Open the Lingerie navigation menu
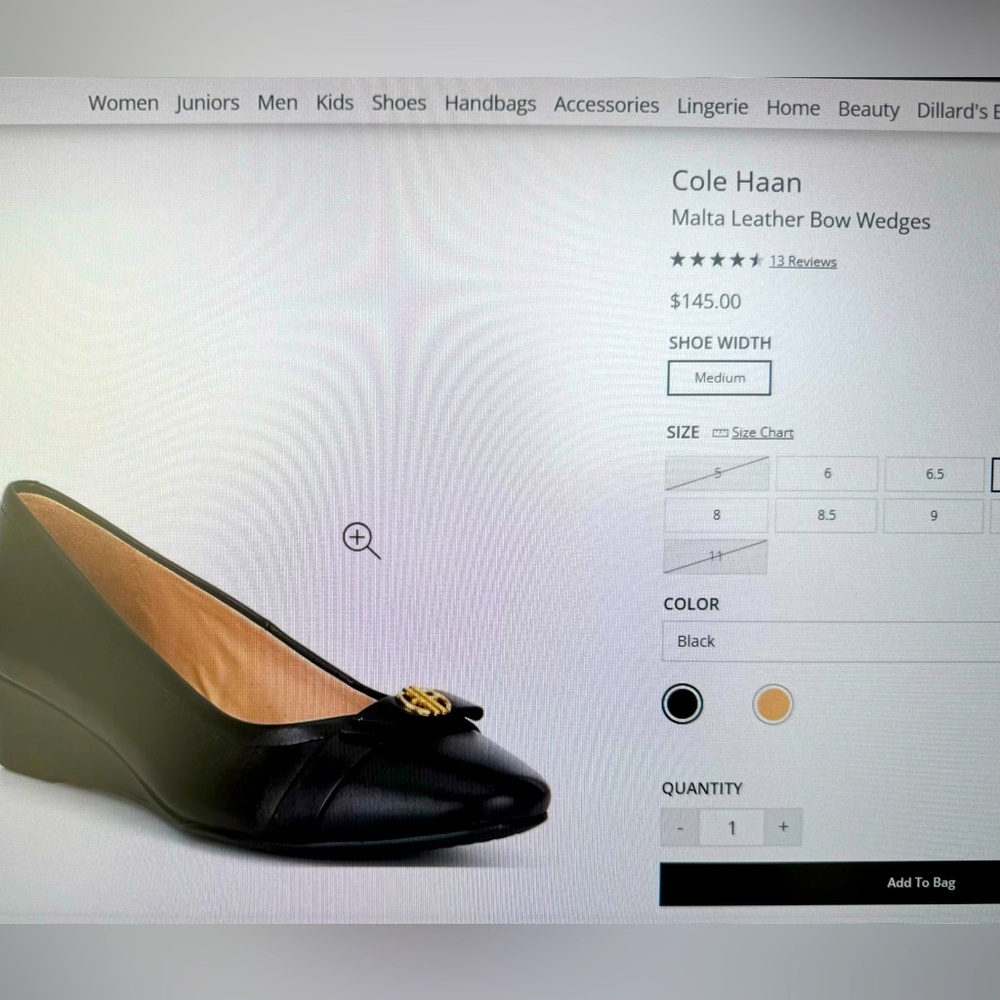Viewport: 1000px width, 1000px height. click(712, 107)
